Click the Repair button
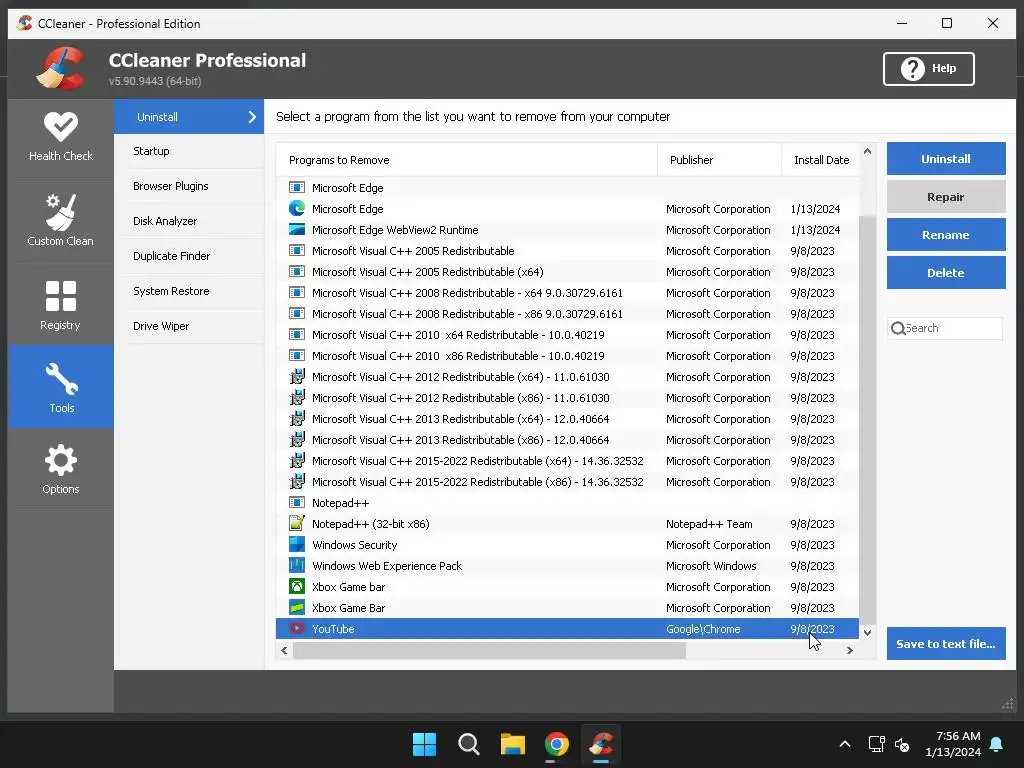The height and width of the screenshot is (768, 1024). 946,197
